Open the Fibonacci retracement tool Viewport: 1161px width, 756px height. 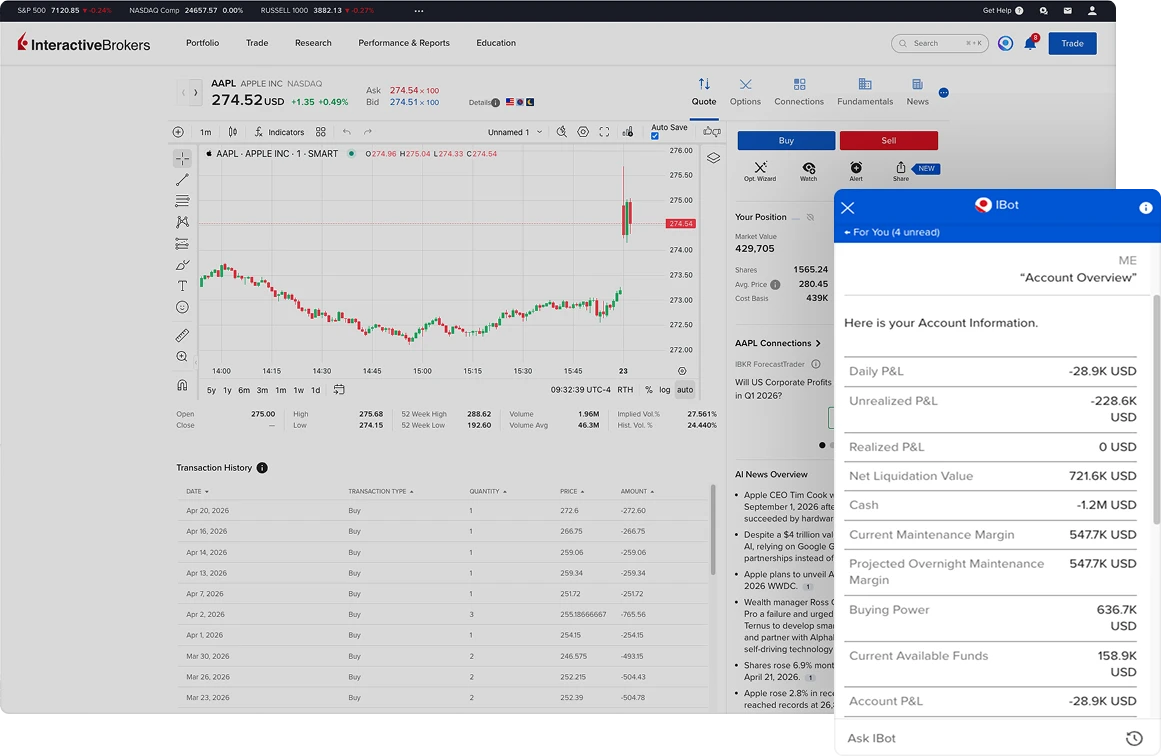click(182, 201)
